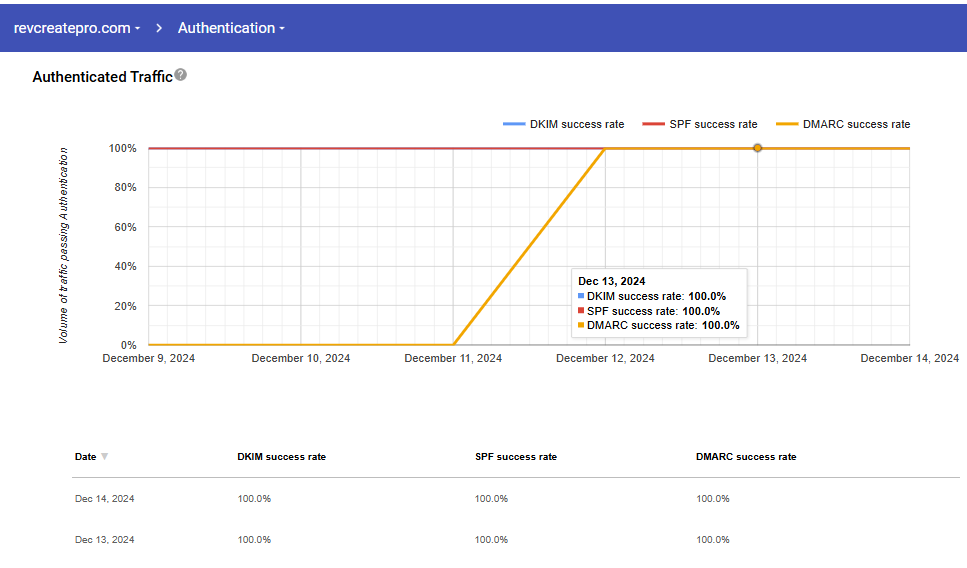Viewport: 967px width, 568px height.
Task: Select the Dec 14, 2024 table row date
Action: [x=104, y=499]
